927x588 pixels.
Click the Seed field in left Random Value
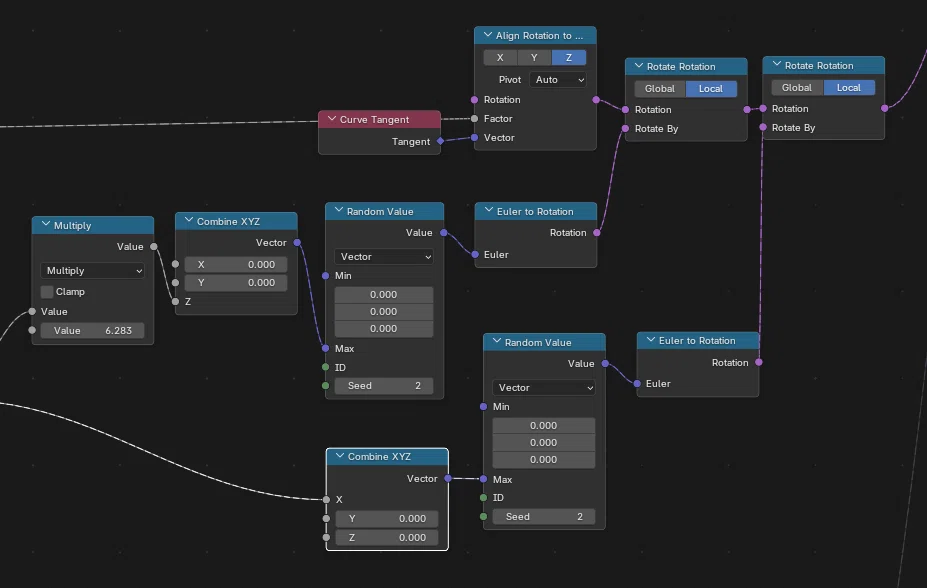[384, 386]
